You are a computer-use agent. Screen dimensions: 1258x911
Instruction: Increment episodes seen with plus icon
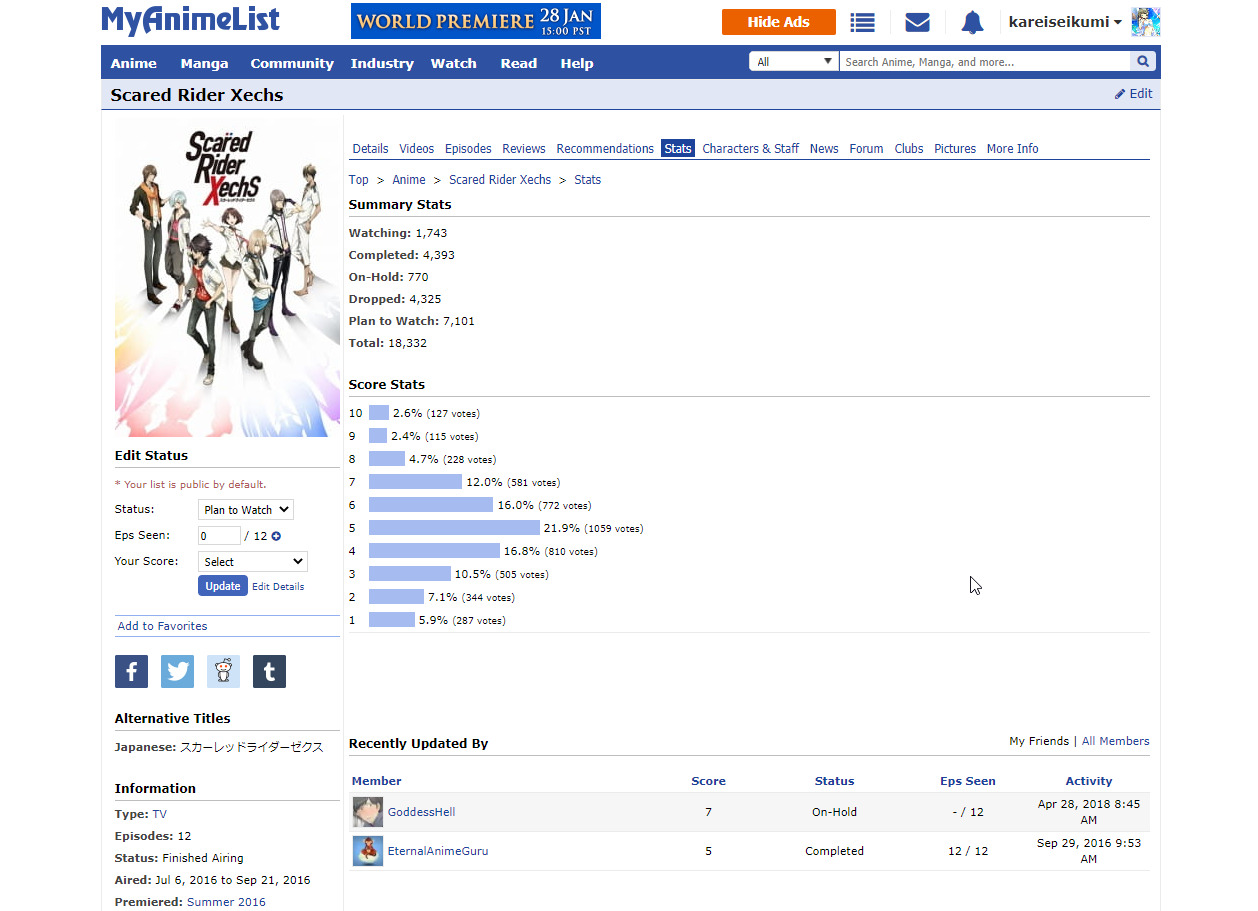tap(276, 536)
